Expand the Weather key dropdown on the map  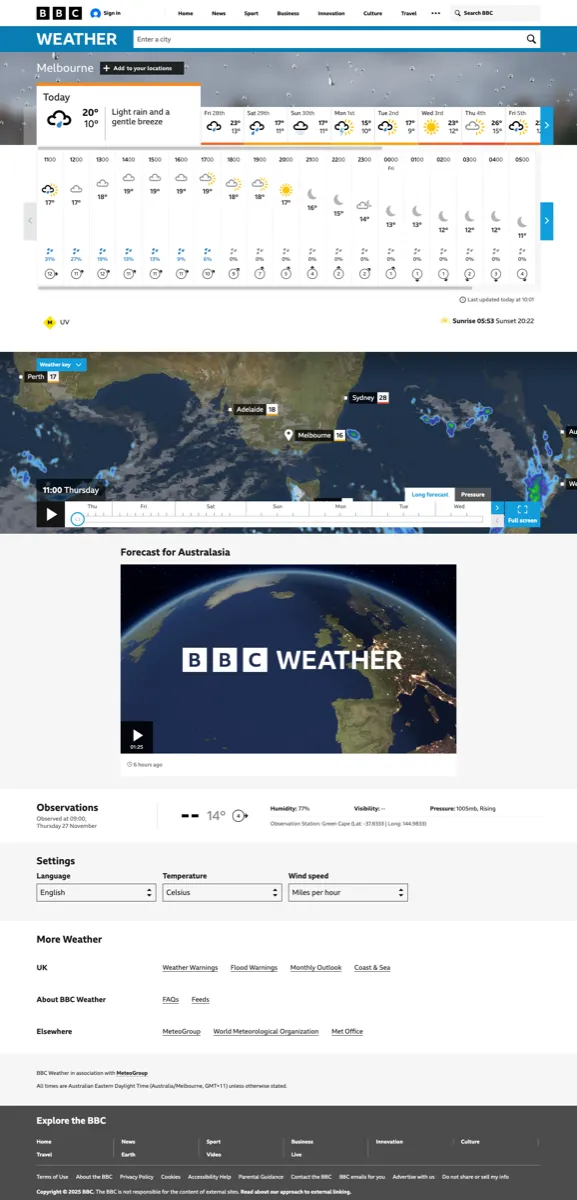pos(61,365)
